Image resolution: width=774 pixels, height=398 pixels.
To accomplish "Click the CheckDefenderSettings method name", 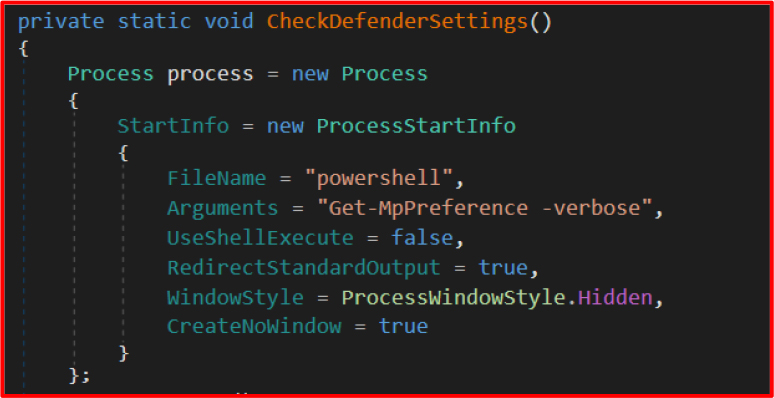I will [x=397, y=22].
